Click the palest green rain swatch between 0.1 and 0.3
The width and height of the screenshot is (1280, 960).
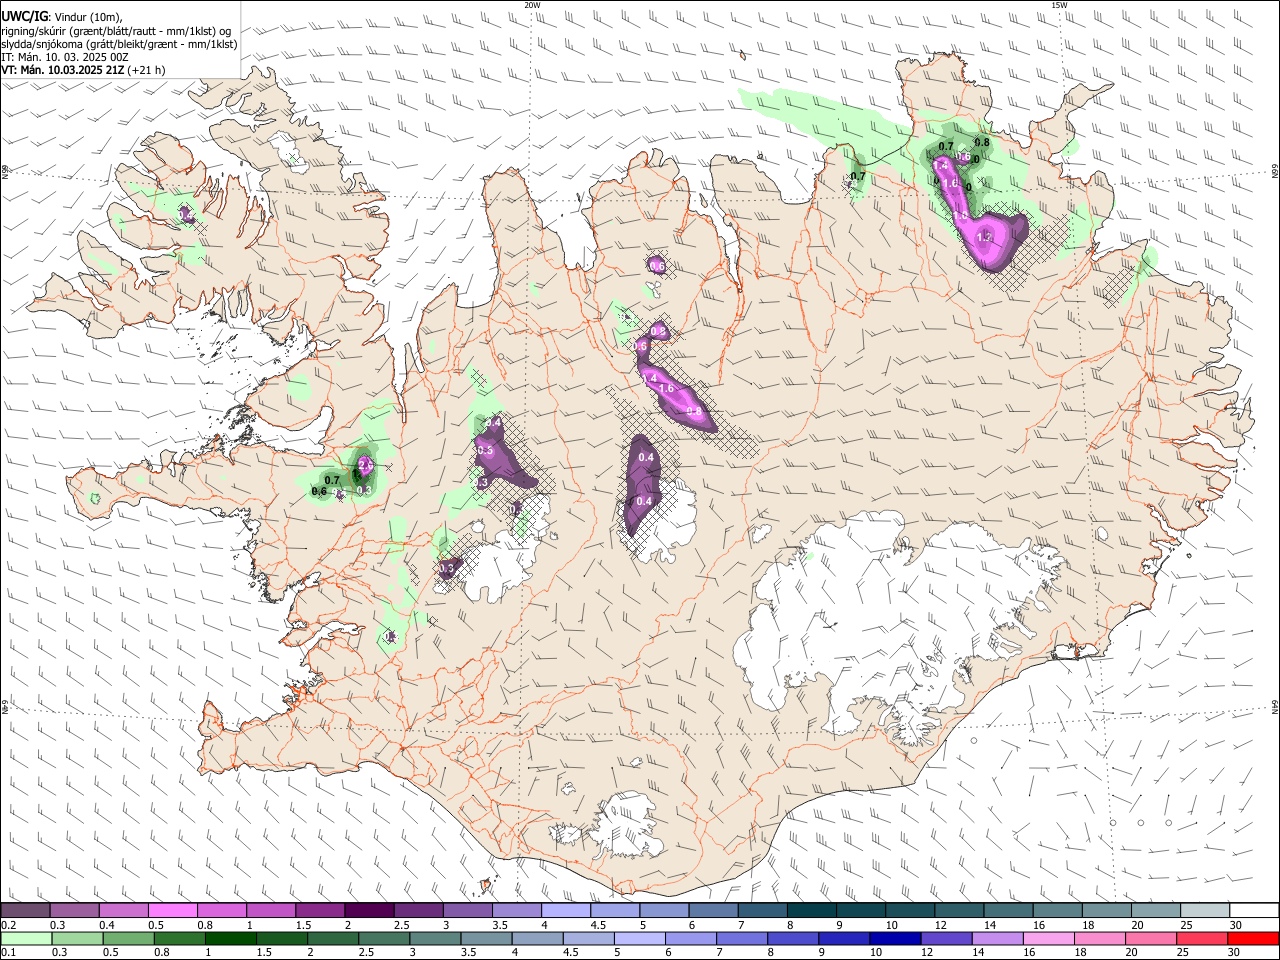point(25,938)
